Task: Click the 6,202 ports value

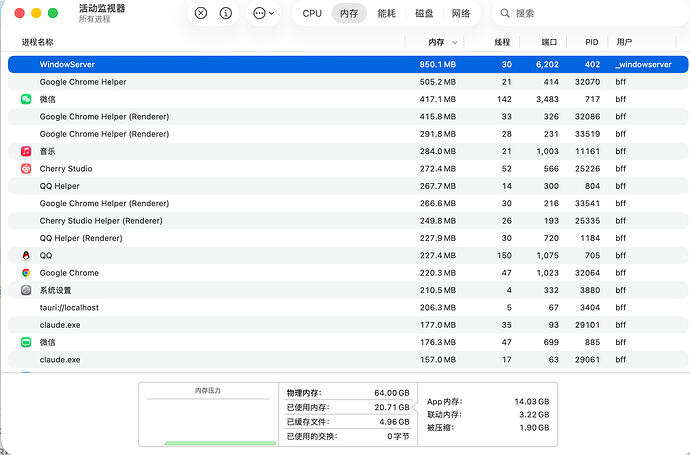Action: point(547,64)
